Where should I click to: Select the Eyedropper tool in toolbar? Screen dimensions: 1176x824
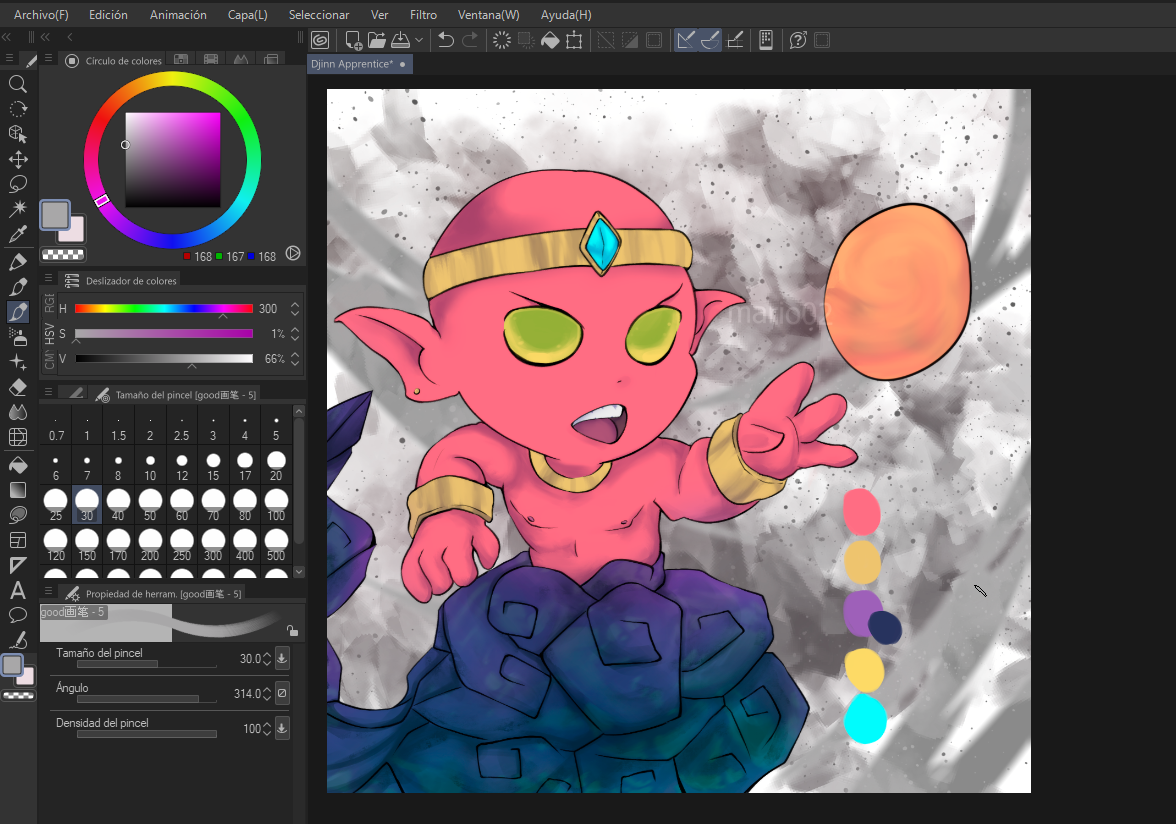pyautogui.click(x=17, y=235)
